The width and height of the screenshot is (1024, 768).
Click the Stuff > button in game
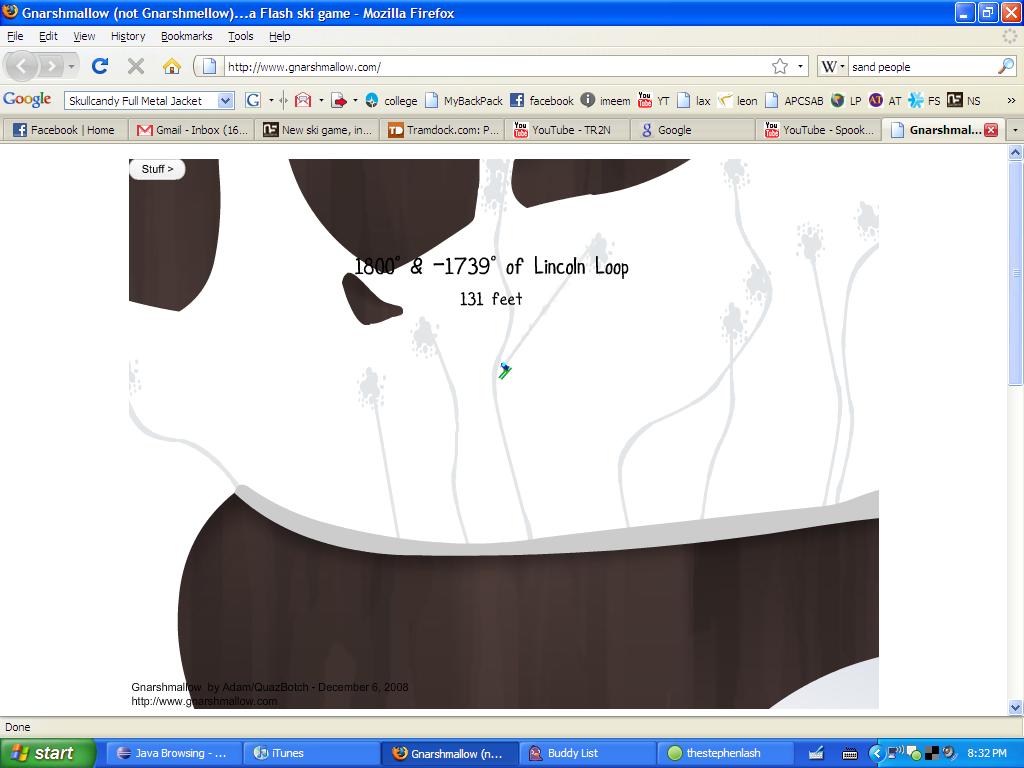click(x=157, y=169)
